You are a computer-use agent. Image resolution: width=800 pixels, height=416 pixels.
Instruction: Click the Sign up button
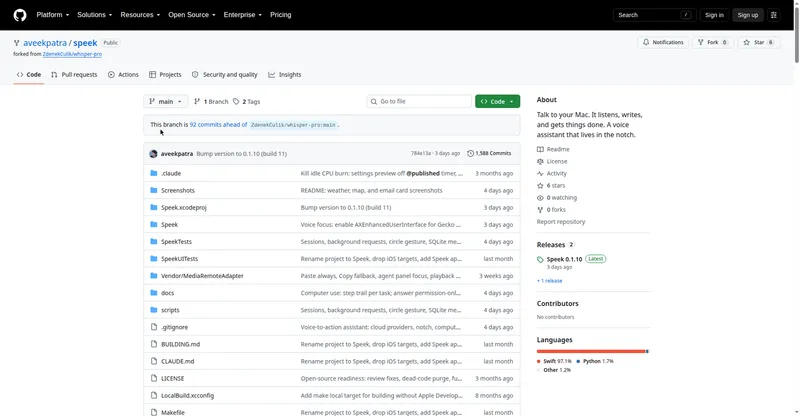[x=747, y=15]
